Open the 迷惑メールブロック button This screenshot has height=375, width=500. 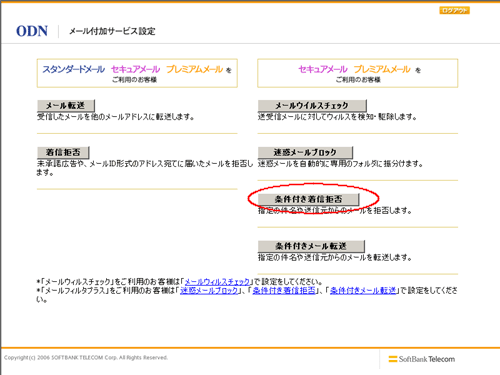click(x=305, y=152)
